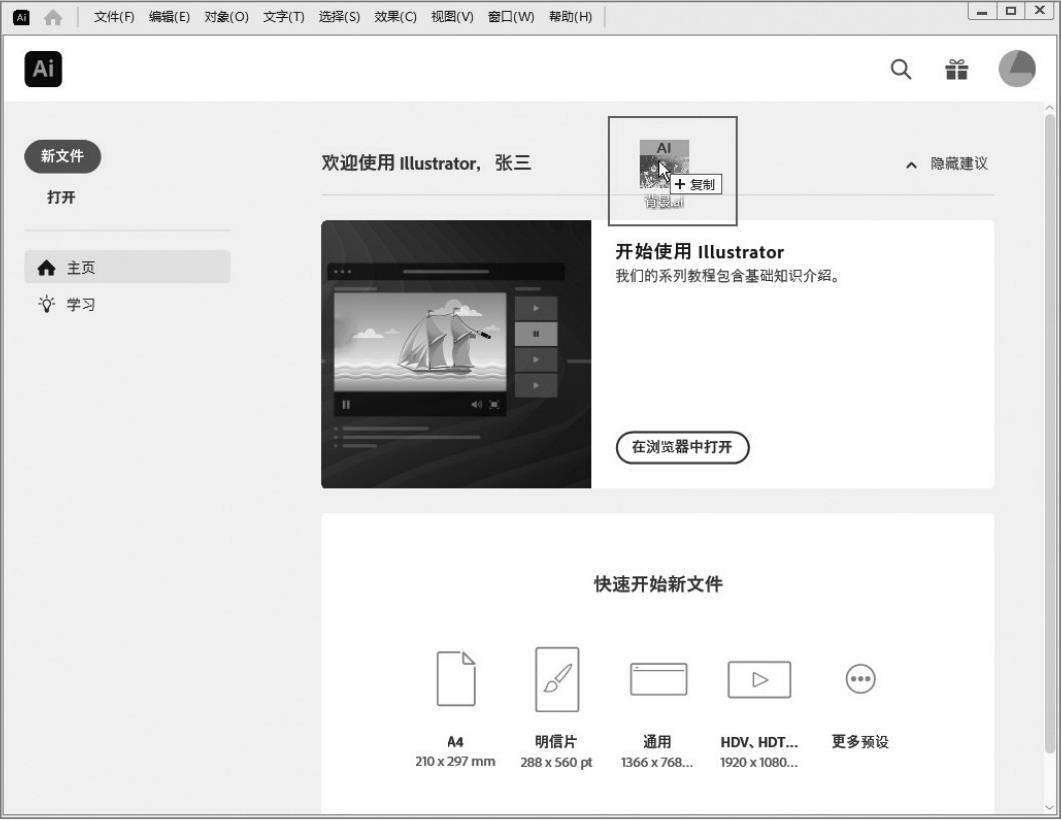Click the 1920 x 1080... size text

pyautogui.click(x=759, y=762)
